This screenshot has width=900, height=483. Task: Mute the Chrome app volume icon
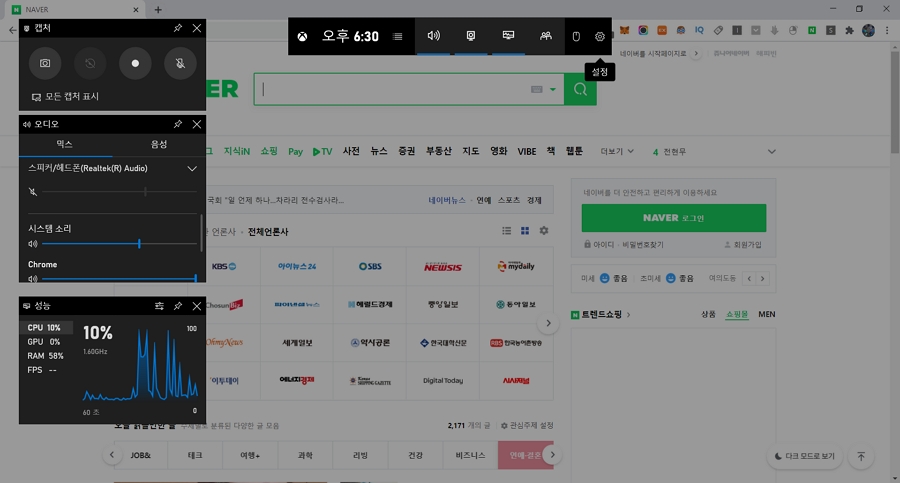pos(33,279)
